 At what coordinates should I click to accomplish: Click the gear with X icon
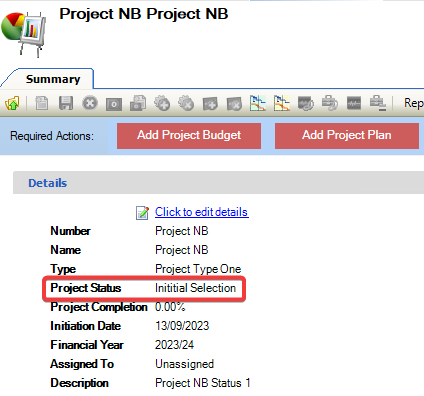pos(186,103)
